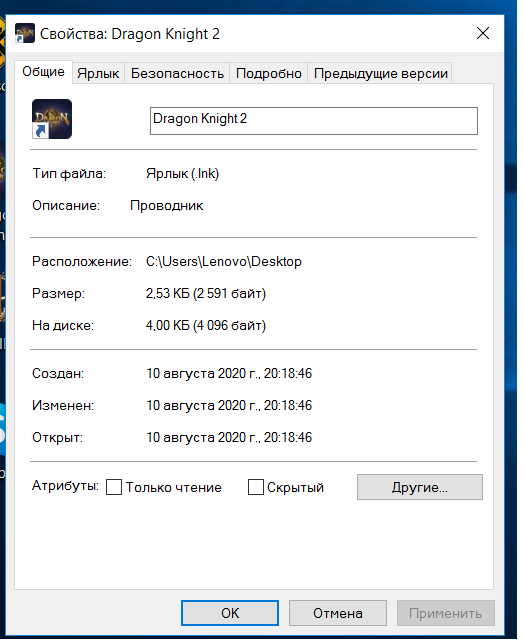This screenshot has width=524, height=643.
Task: Select the Подробно tab
Action: 271,74
